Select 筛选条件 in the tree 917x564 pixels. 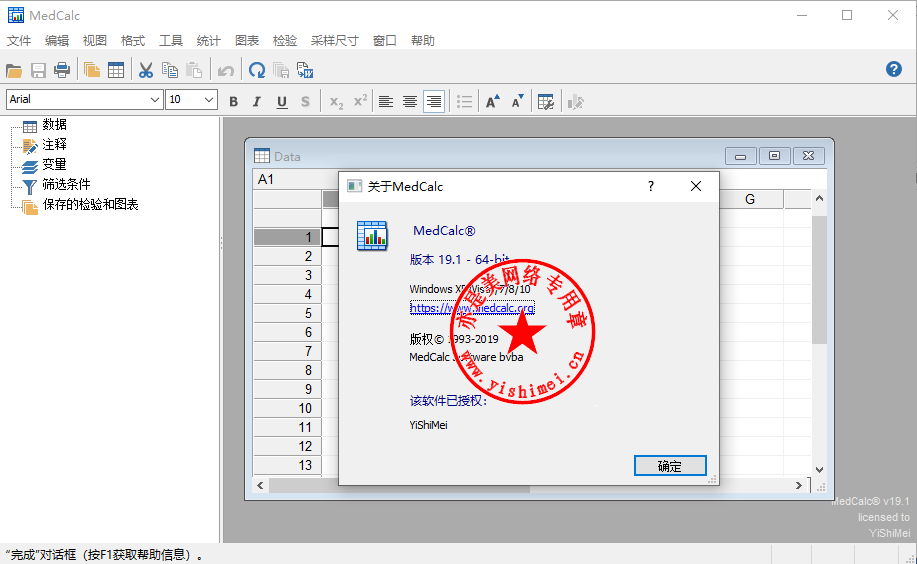pyautogui.click(x=66, y=184)
